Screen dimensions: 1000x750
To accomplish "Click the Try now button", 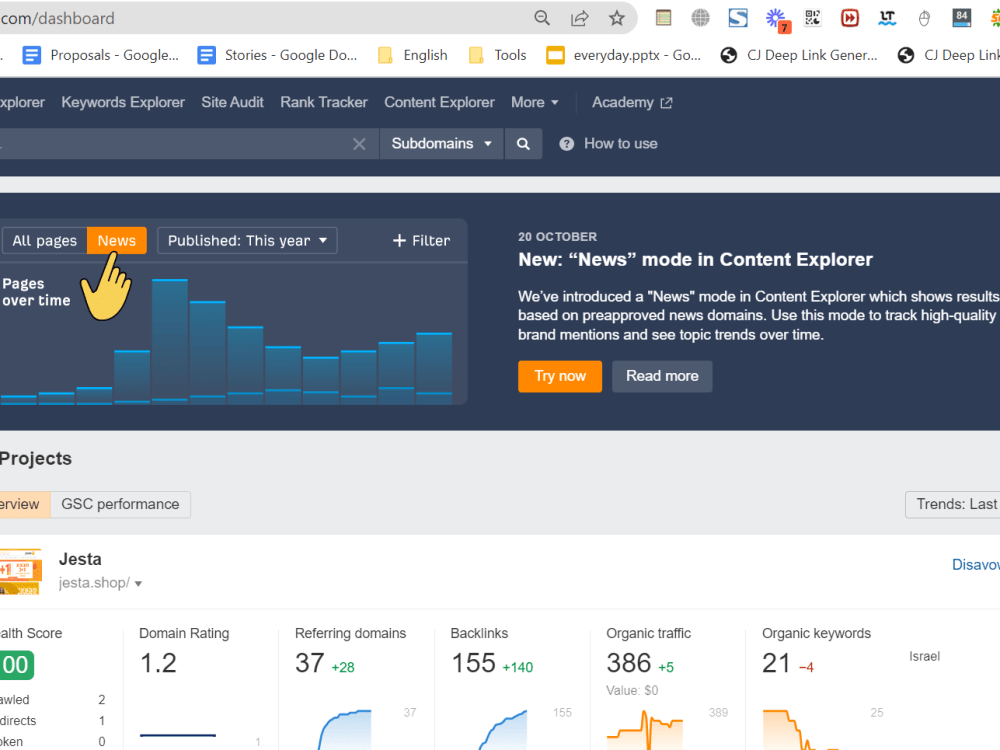I will point(560,376).
